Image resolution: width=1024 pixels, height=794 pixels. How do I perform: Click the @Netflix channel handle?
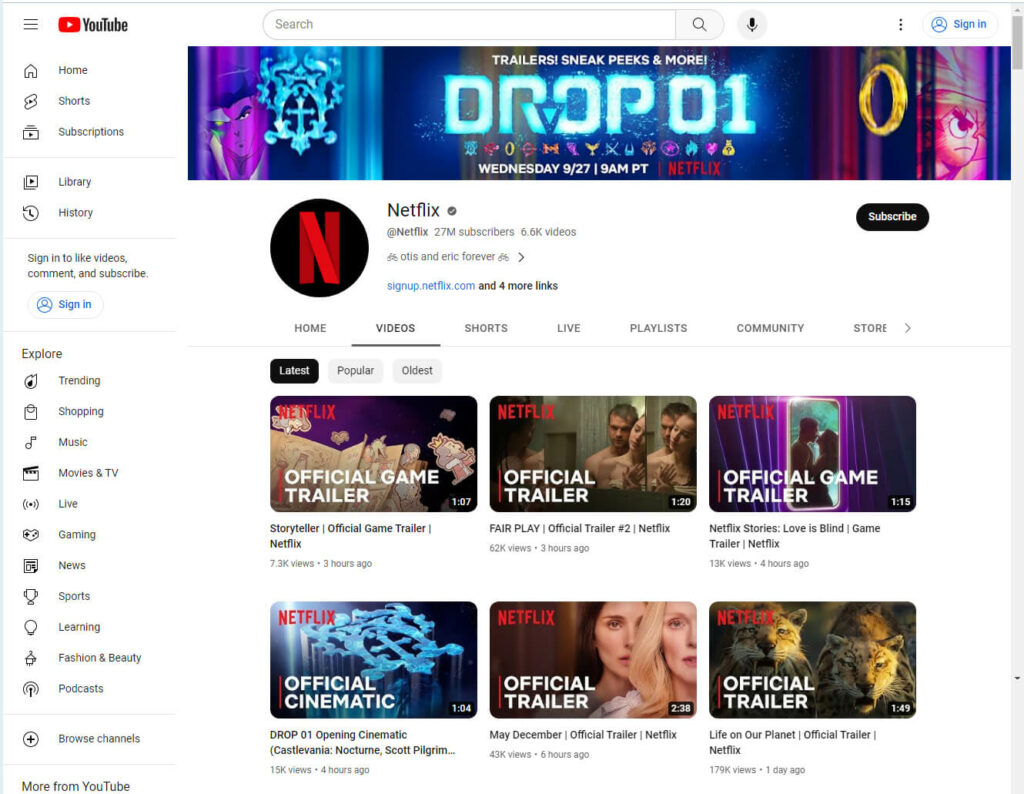point(408,232)
